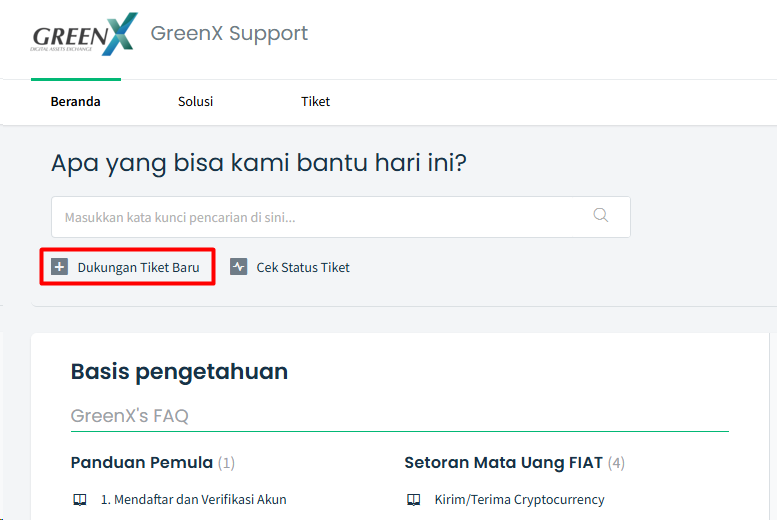Go to the Tiket tab
This screenshot has height=520, width=777.
pos(315,102)
